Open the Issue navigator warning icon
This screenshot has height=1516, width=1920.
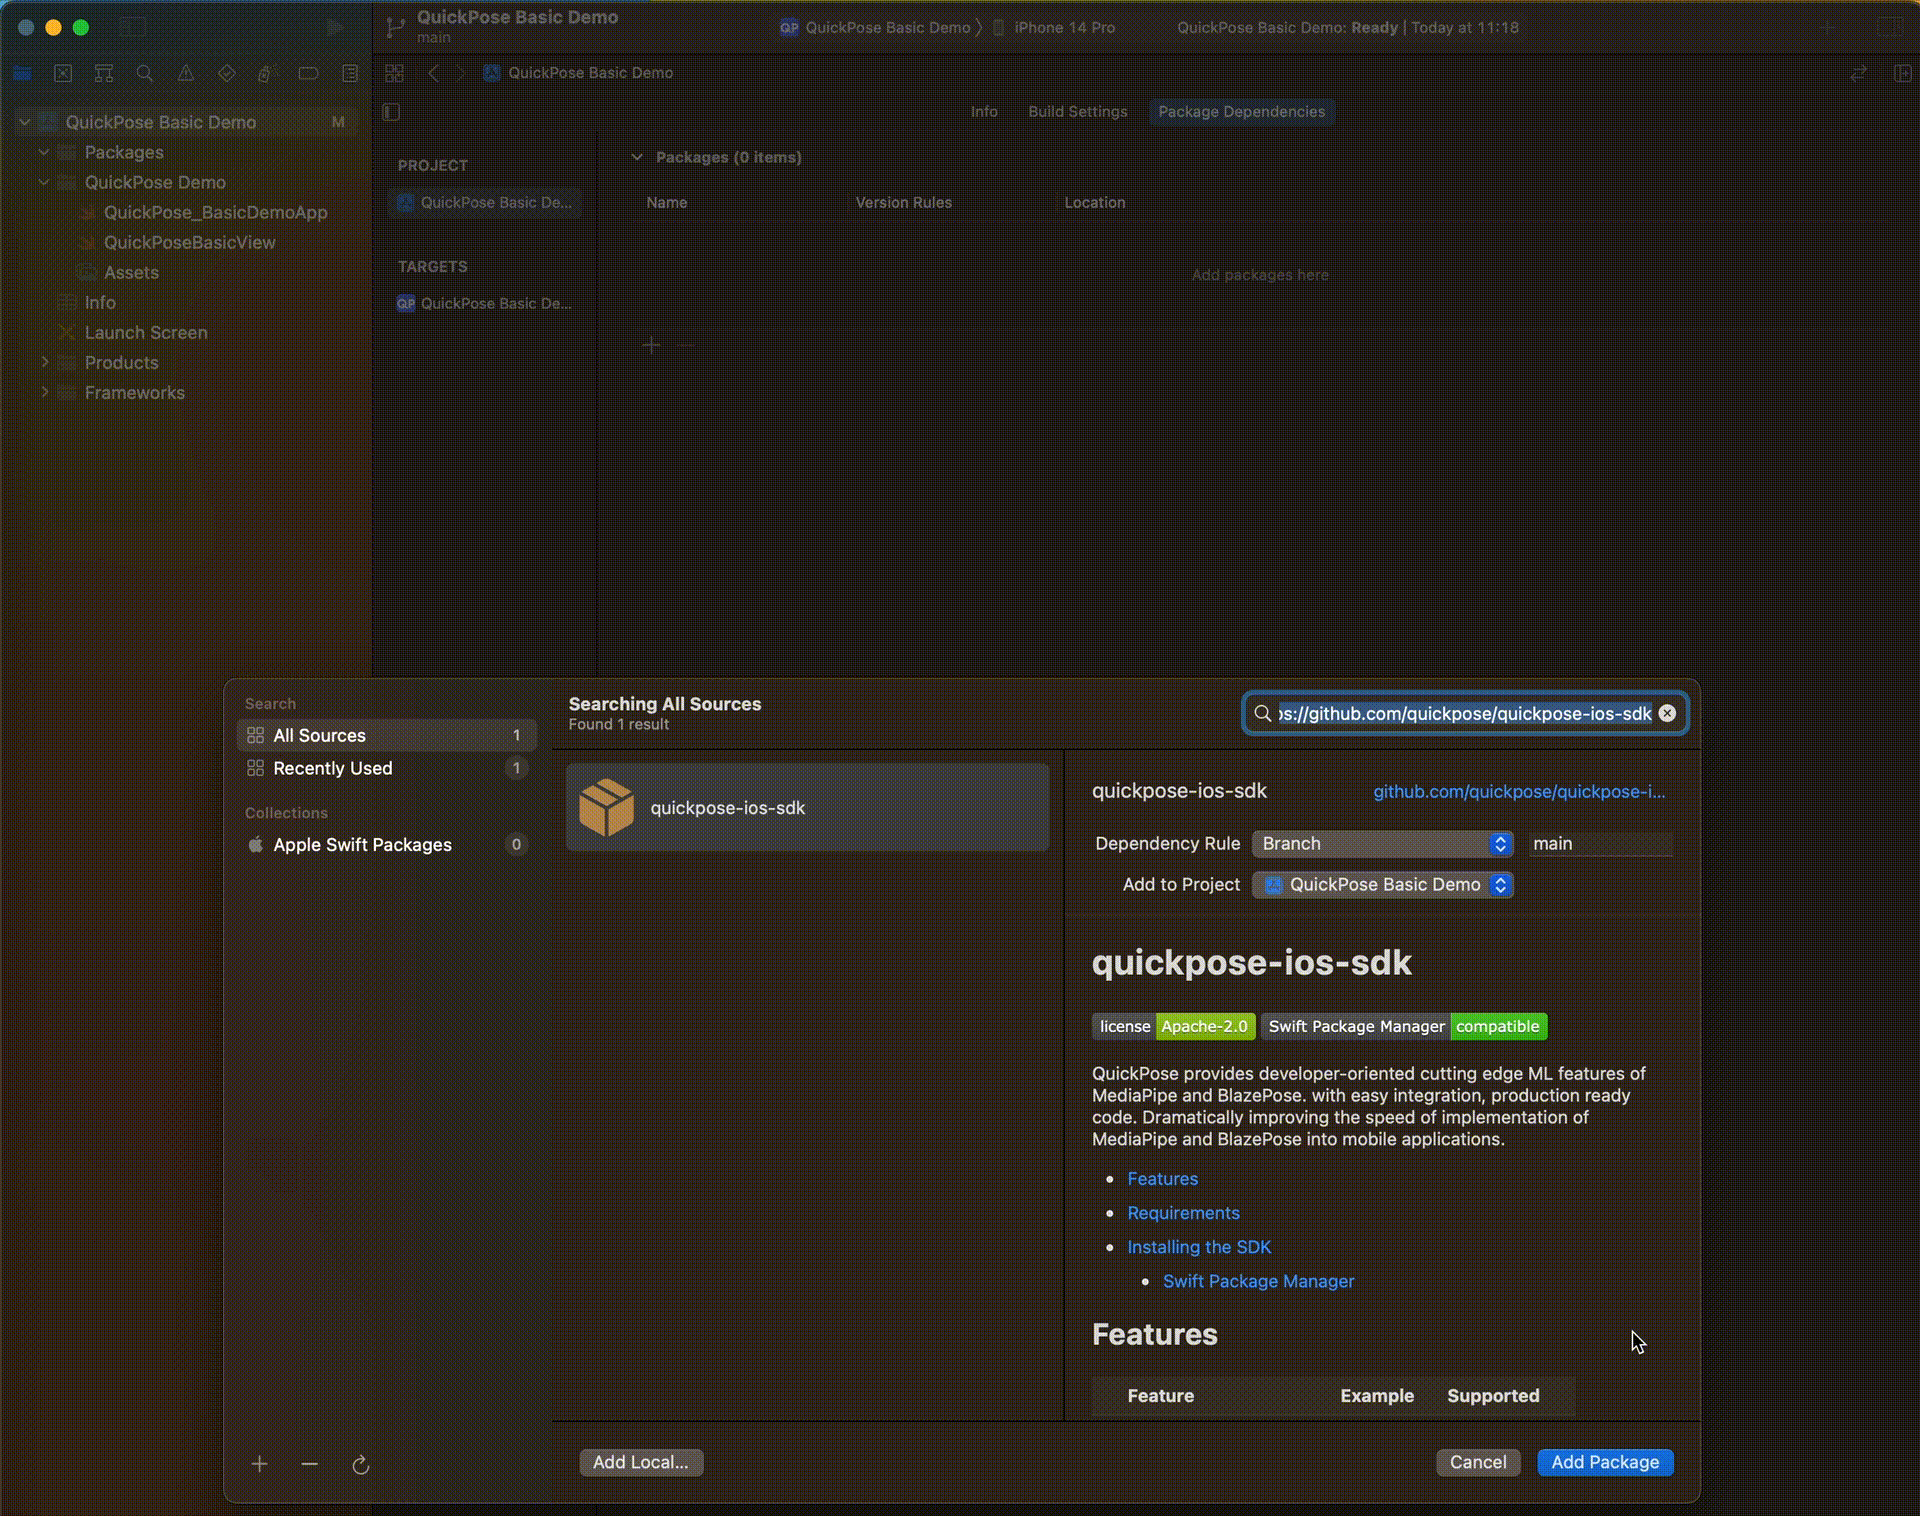[x=186, y=73]
